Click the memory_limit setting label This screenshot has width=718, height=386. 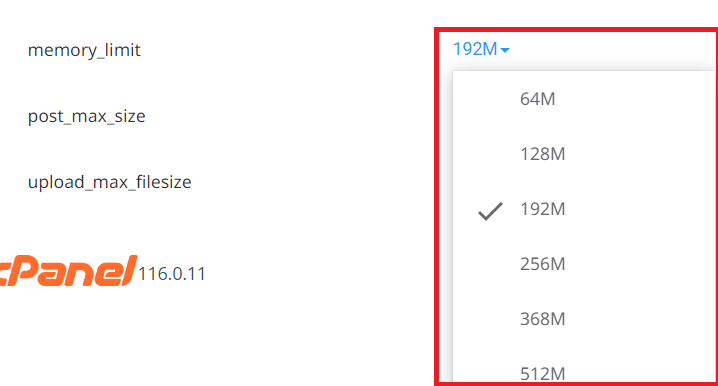[x=84, y=50]
